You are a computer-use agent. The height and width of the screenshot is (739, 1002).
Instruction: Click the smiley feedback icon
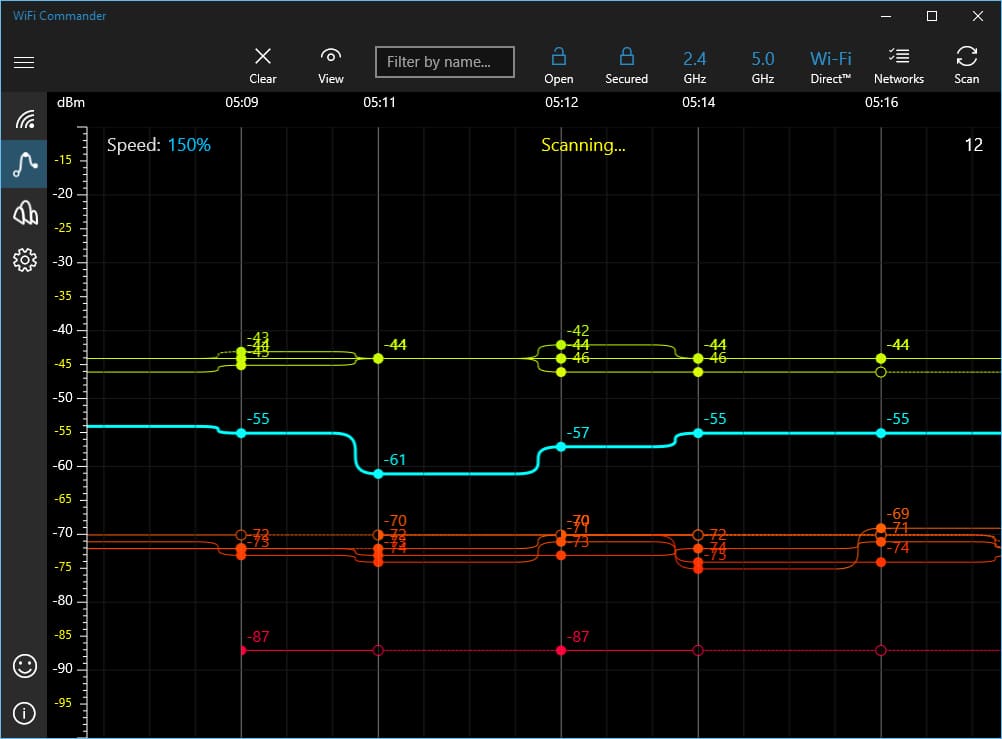pyautogui.click(x=24, y=666)
